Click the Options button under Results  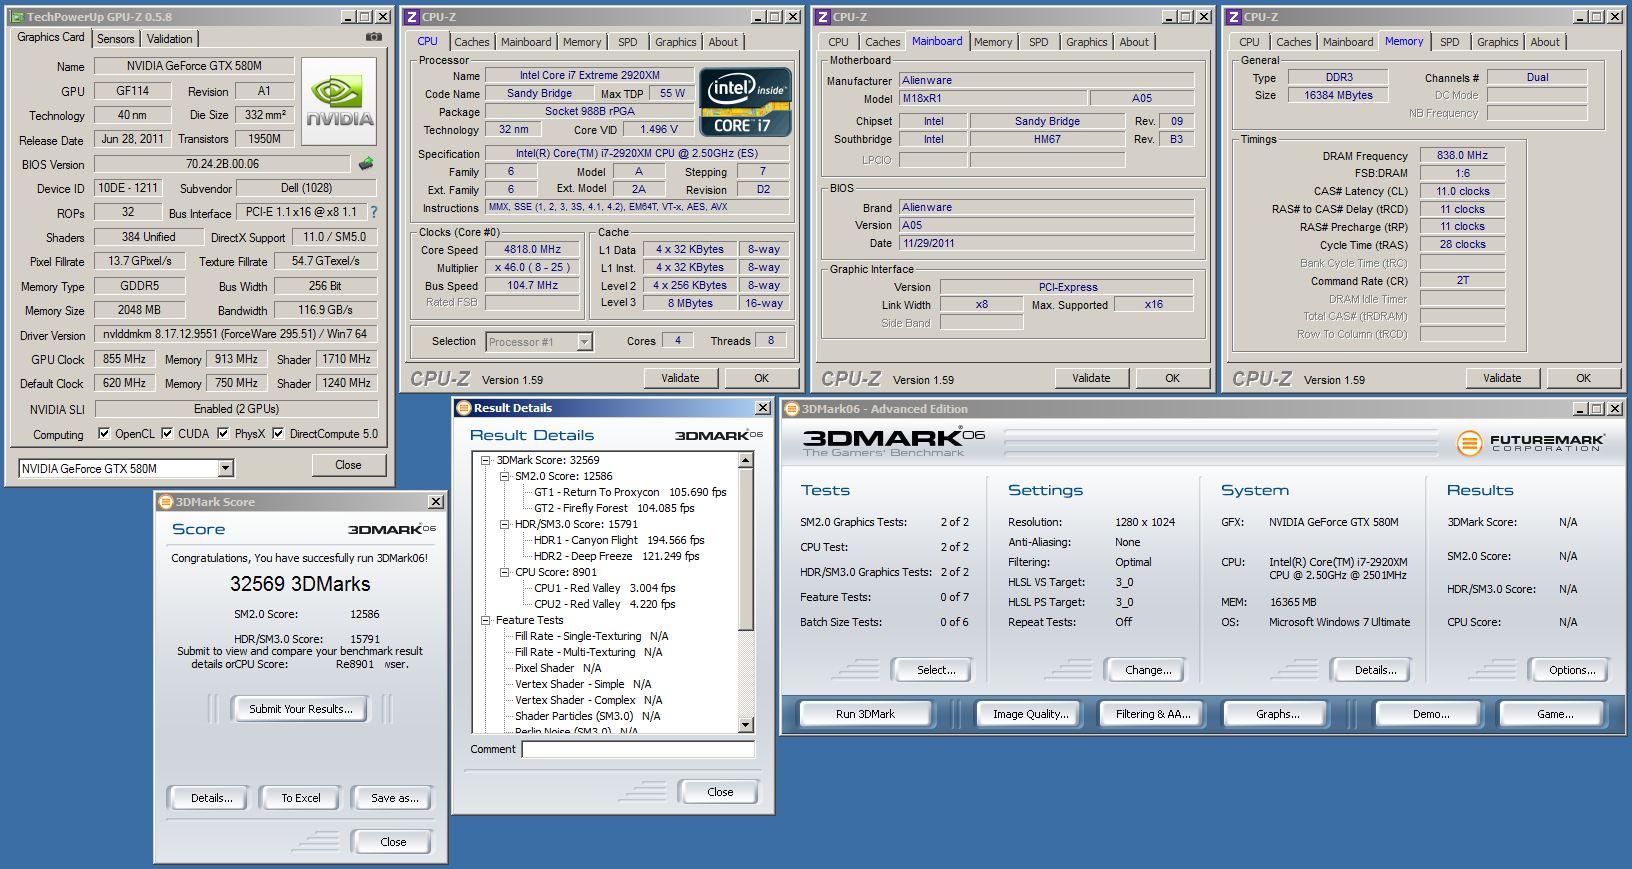(1572, 670)
